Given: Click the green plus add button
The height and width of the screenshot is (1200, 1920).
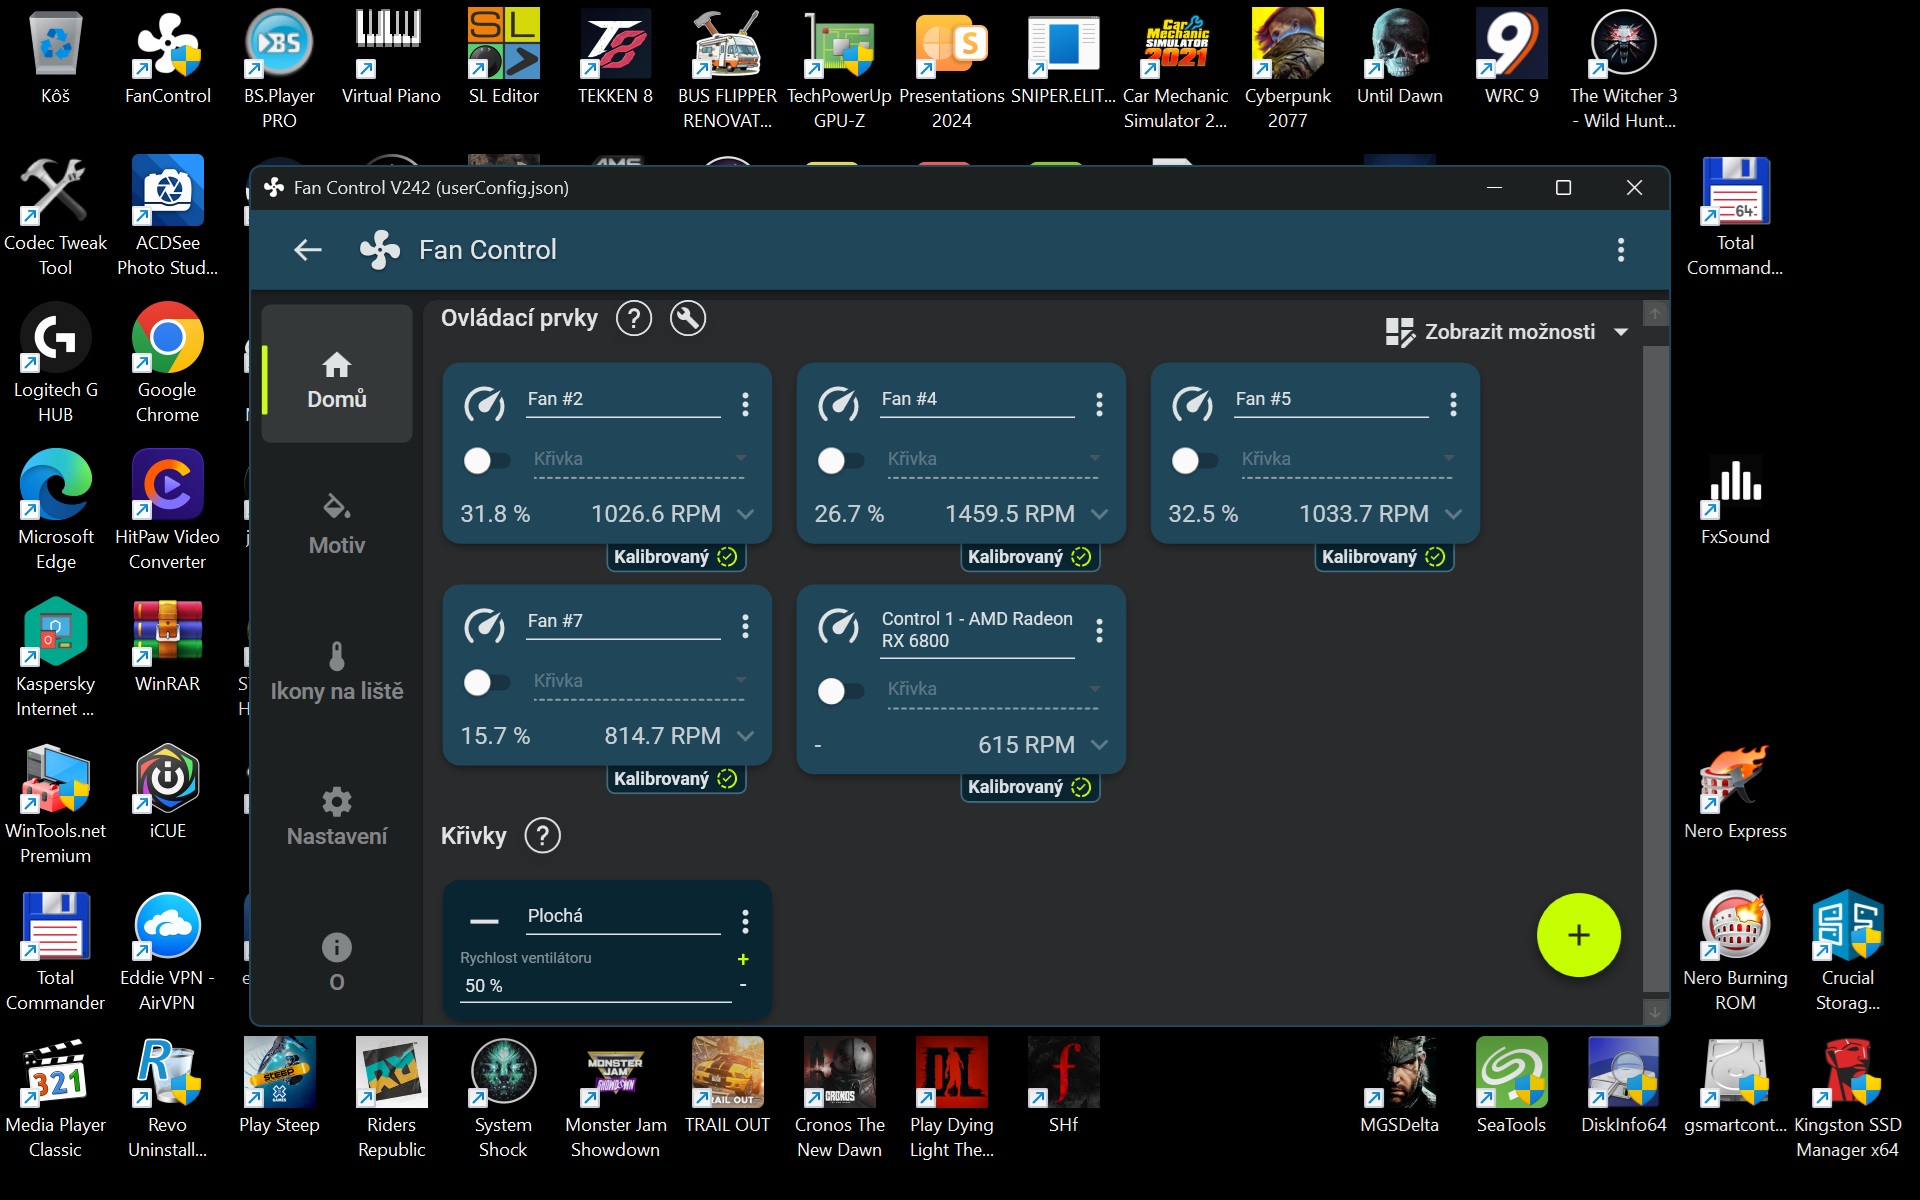Looking at the screenshot, I should 1578,935.
